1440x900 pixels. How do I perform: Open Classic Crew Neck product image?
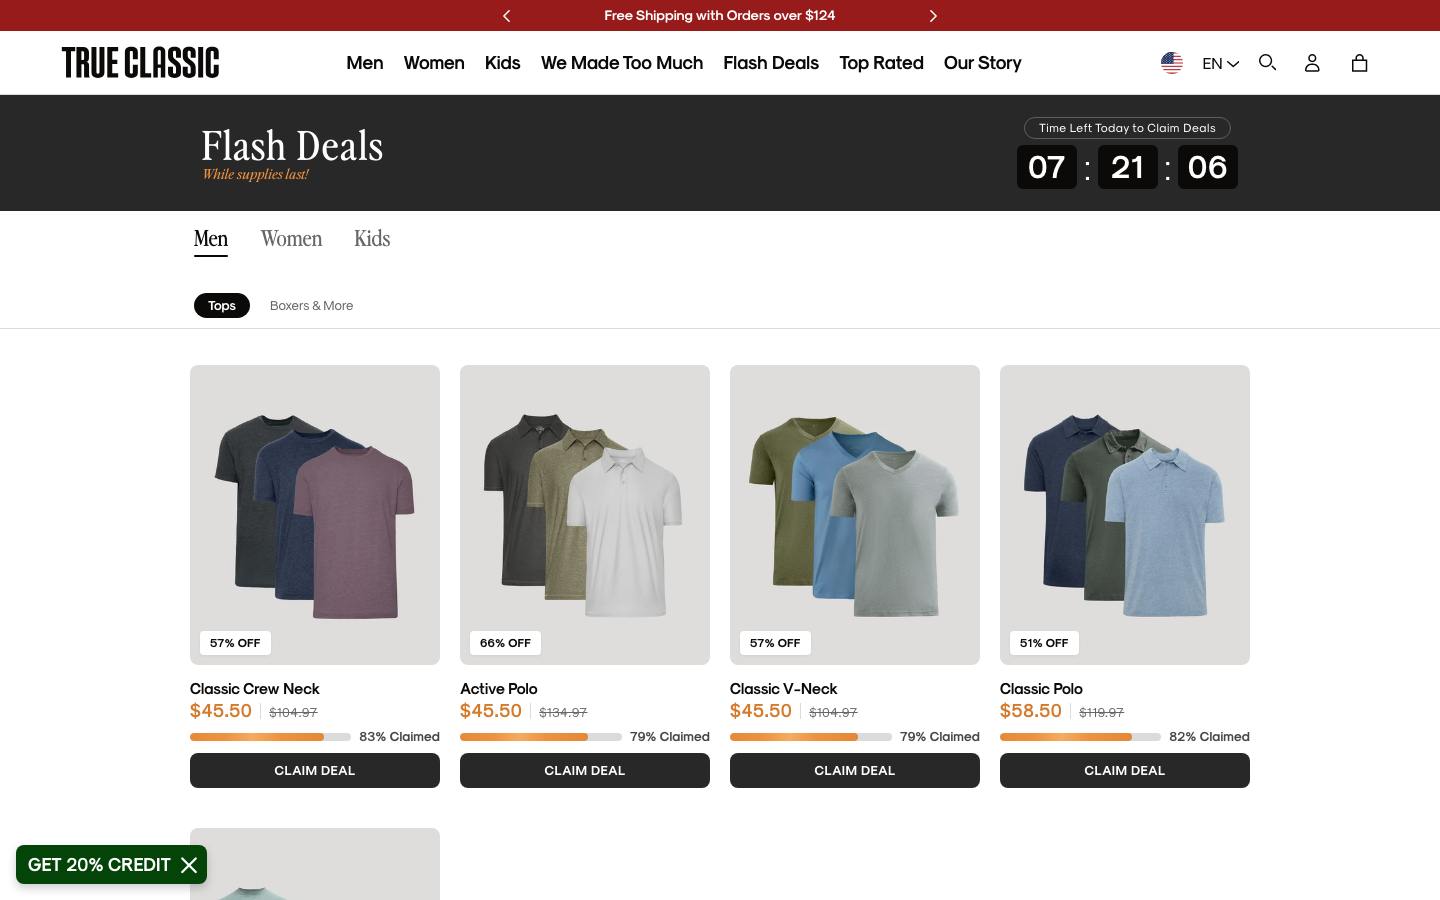pos(315,515)
